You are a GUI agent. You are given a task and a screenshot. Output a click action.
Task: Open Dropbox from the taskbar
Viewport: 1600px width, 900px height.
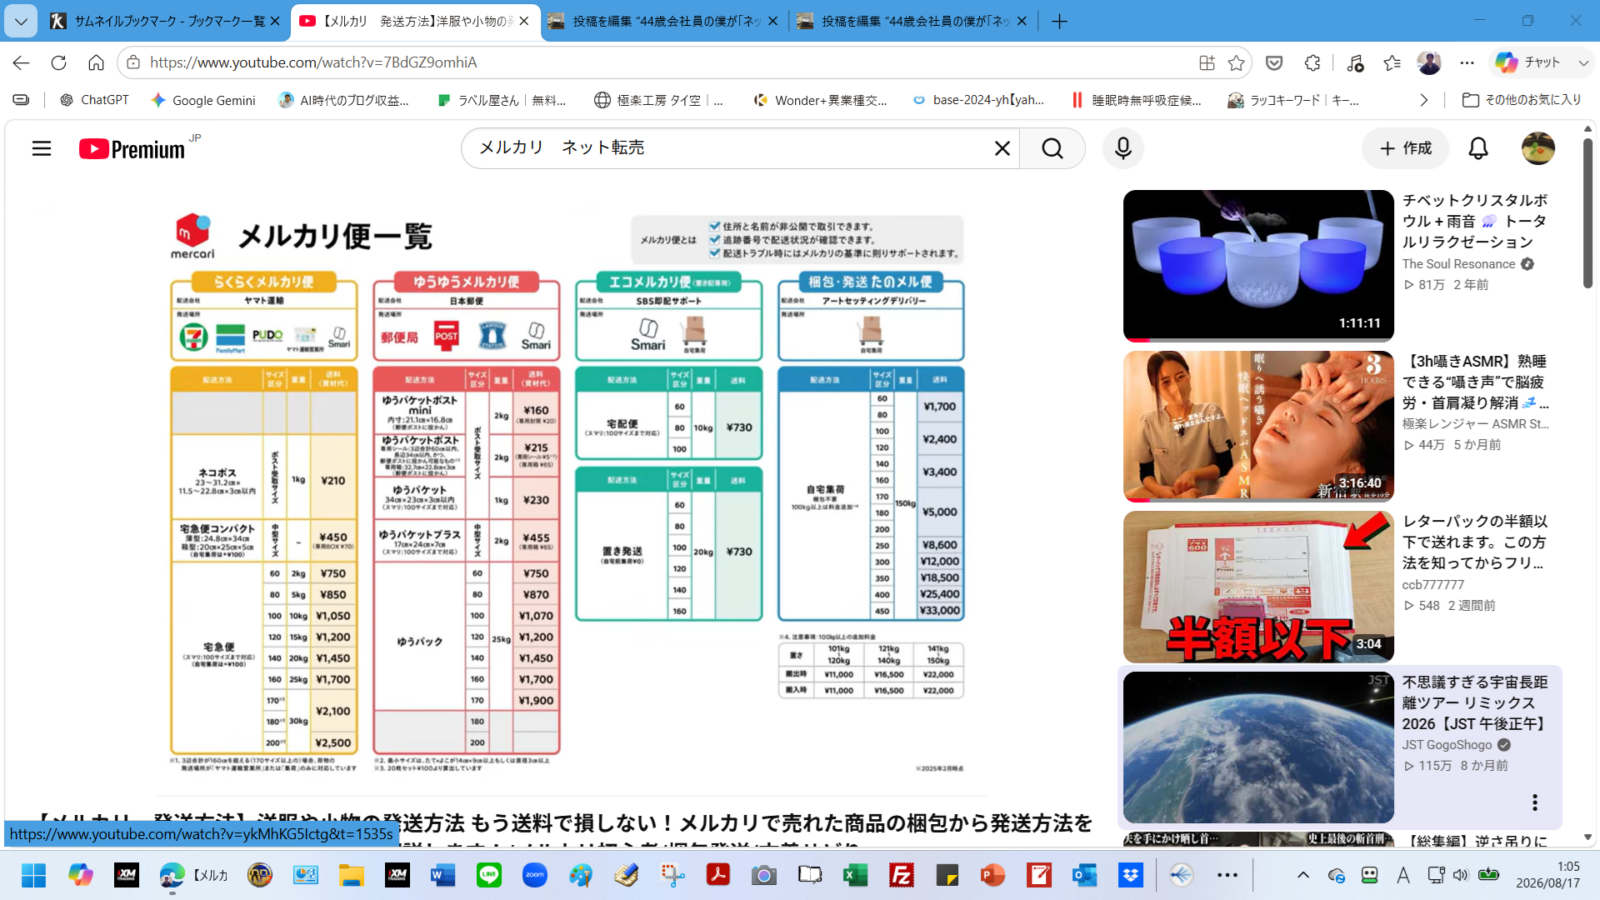[x=1131, y=876]
